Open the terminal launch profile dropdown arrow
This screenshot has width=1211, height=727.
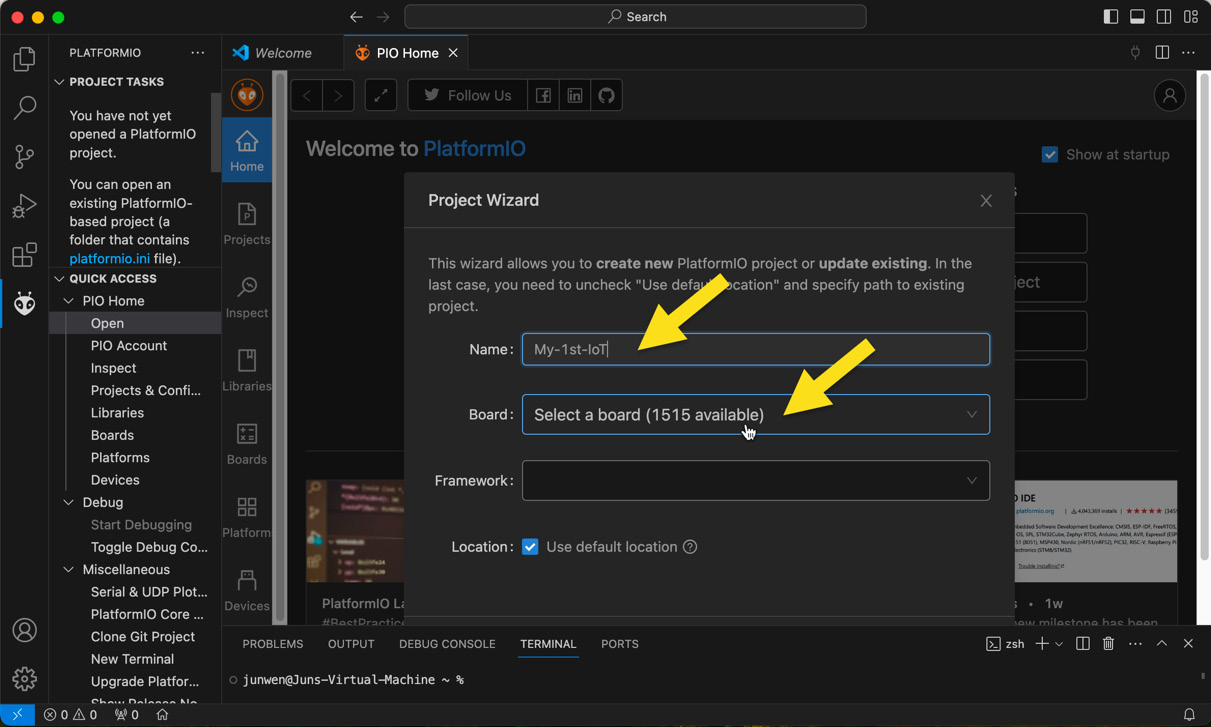(1059, 644)
